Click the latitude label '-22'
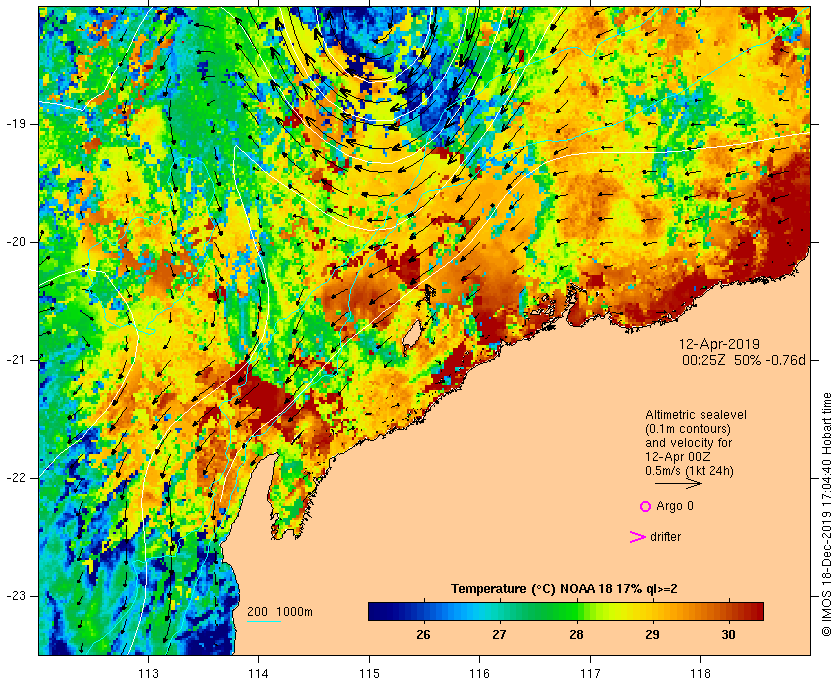This screenshot has height=680, width=840. [16, 477]
